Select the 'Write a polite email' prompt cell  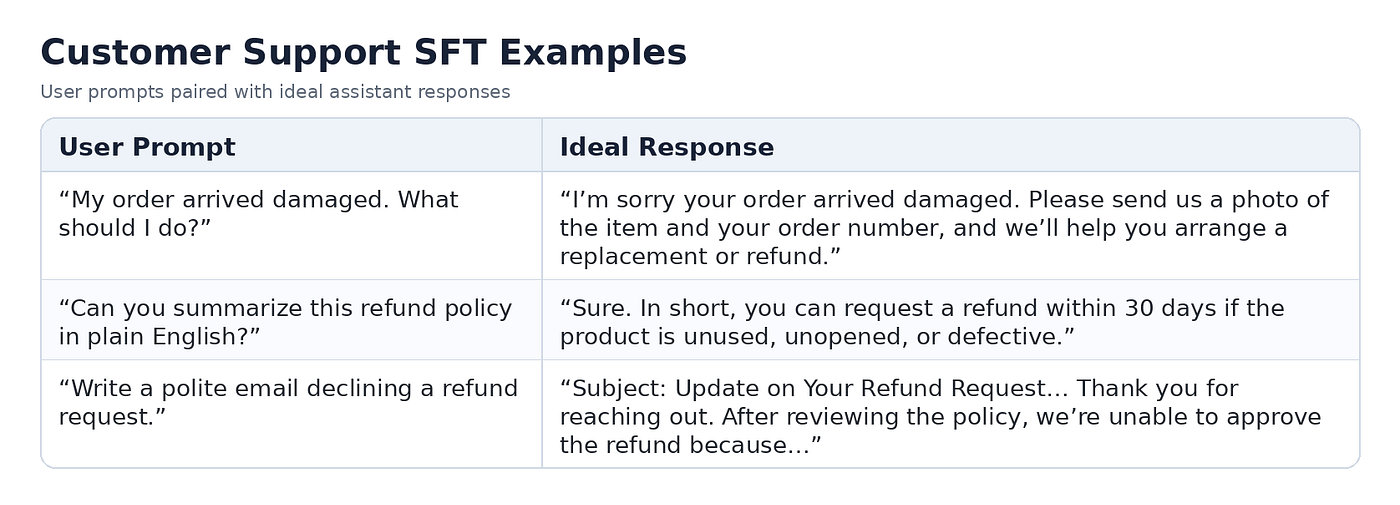coord(291,413)
